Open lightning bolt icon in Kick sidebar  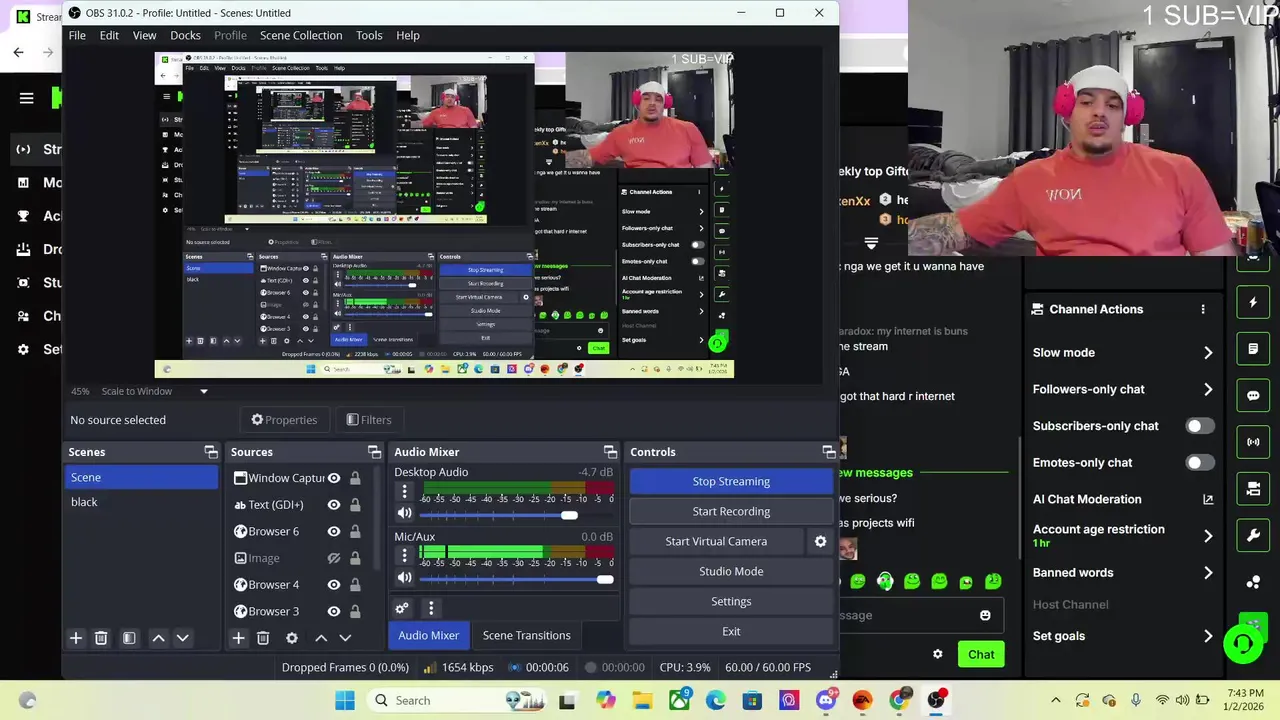click(x=1253, y=302)
